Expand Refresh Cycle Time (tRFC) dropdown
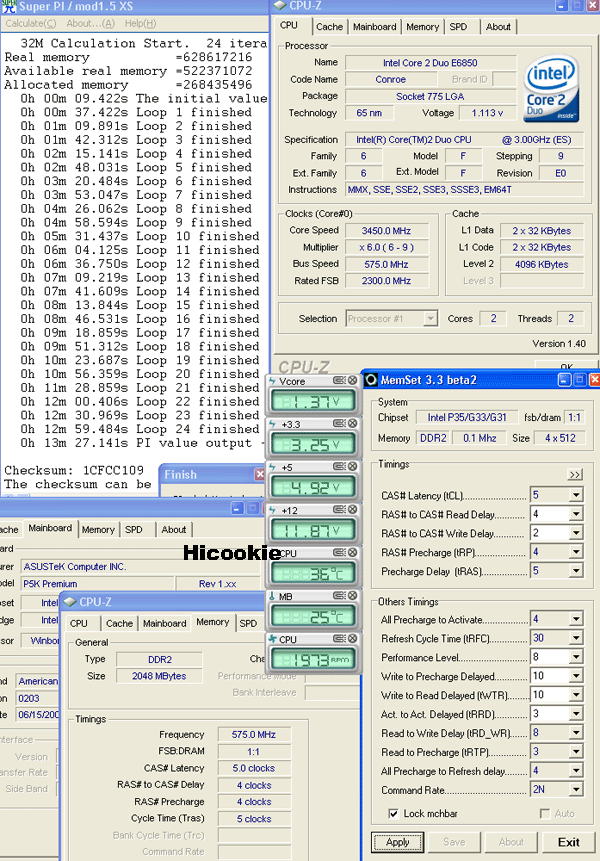 (575, 639)
